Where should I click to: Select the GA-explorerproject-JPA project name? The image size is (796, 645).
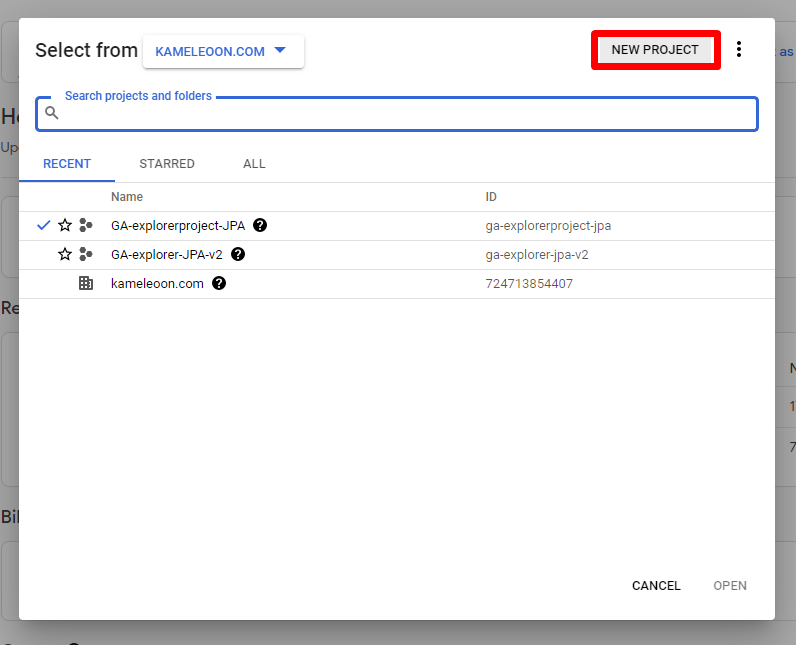178,226
